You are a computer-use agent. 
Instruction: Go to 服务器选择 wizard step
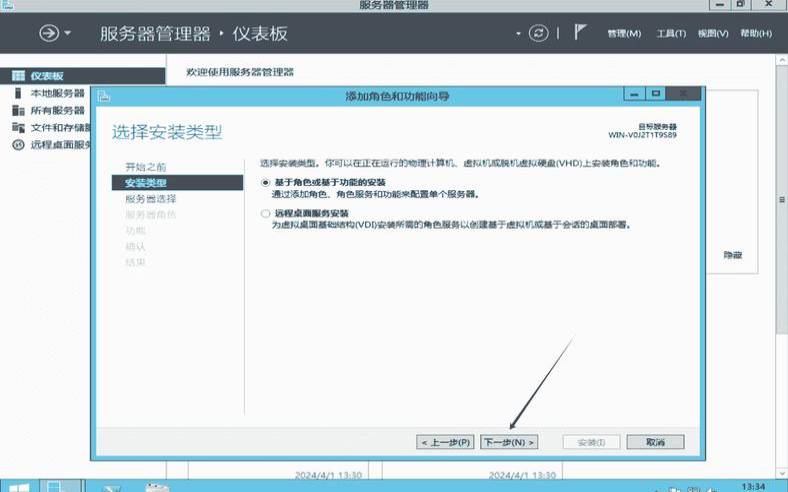pos(151,199)
